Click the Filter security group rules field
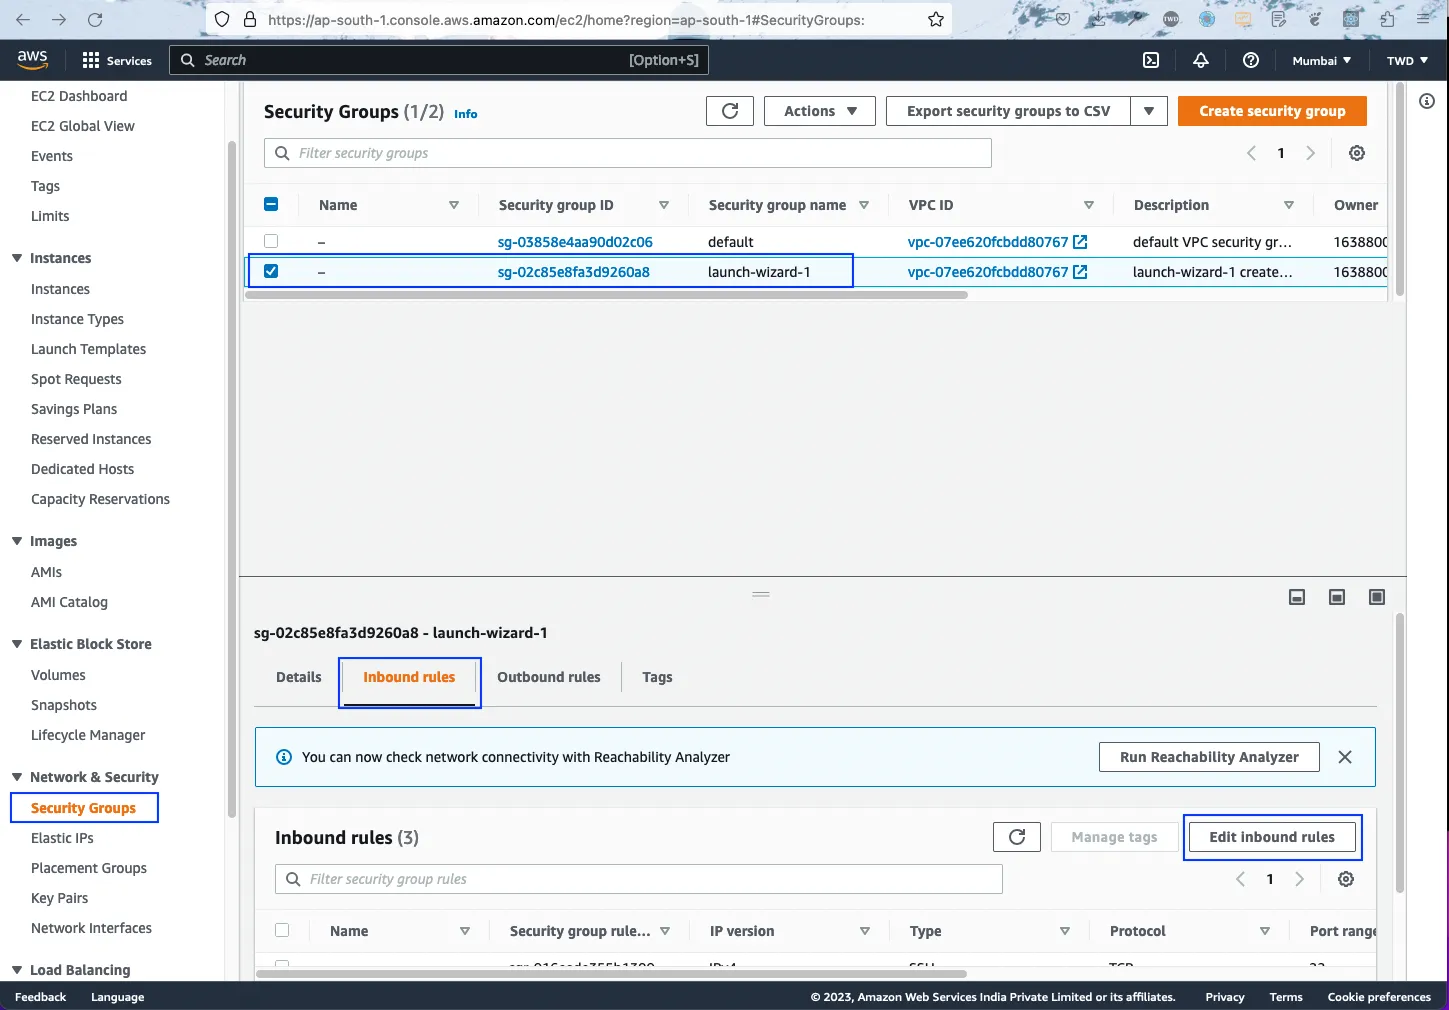The height and width of the screenshot is (1010, 1449). coord(639,879)
